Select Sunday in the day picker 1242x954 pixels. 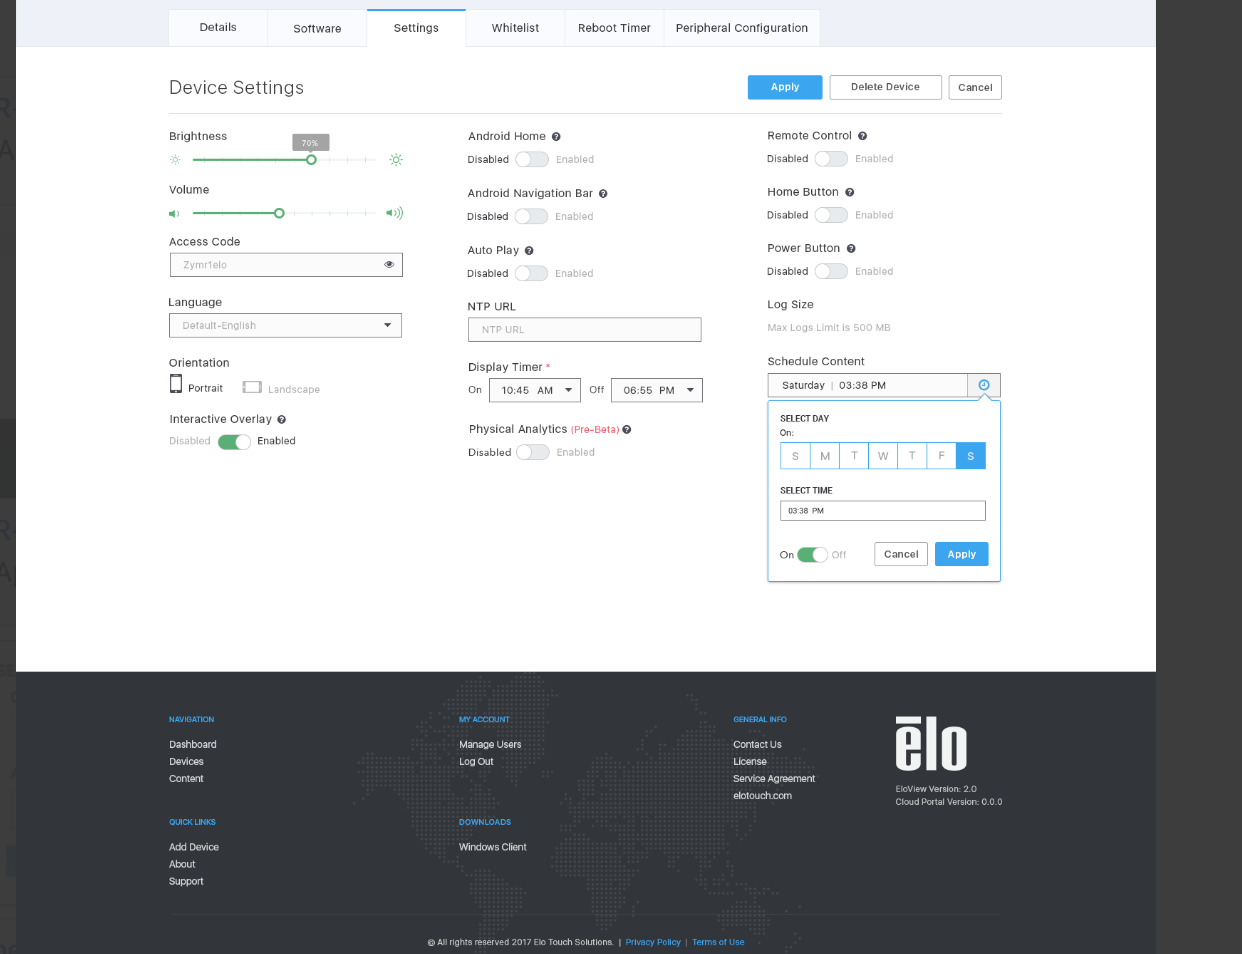tap(795, 456)
